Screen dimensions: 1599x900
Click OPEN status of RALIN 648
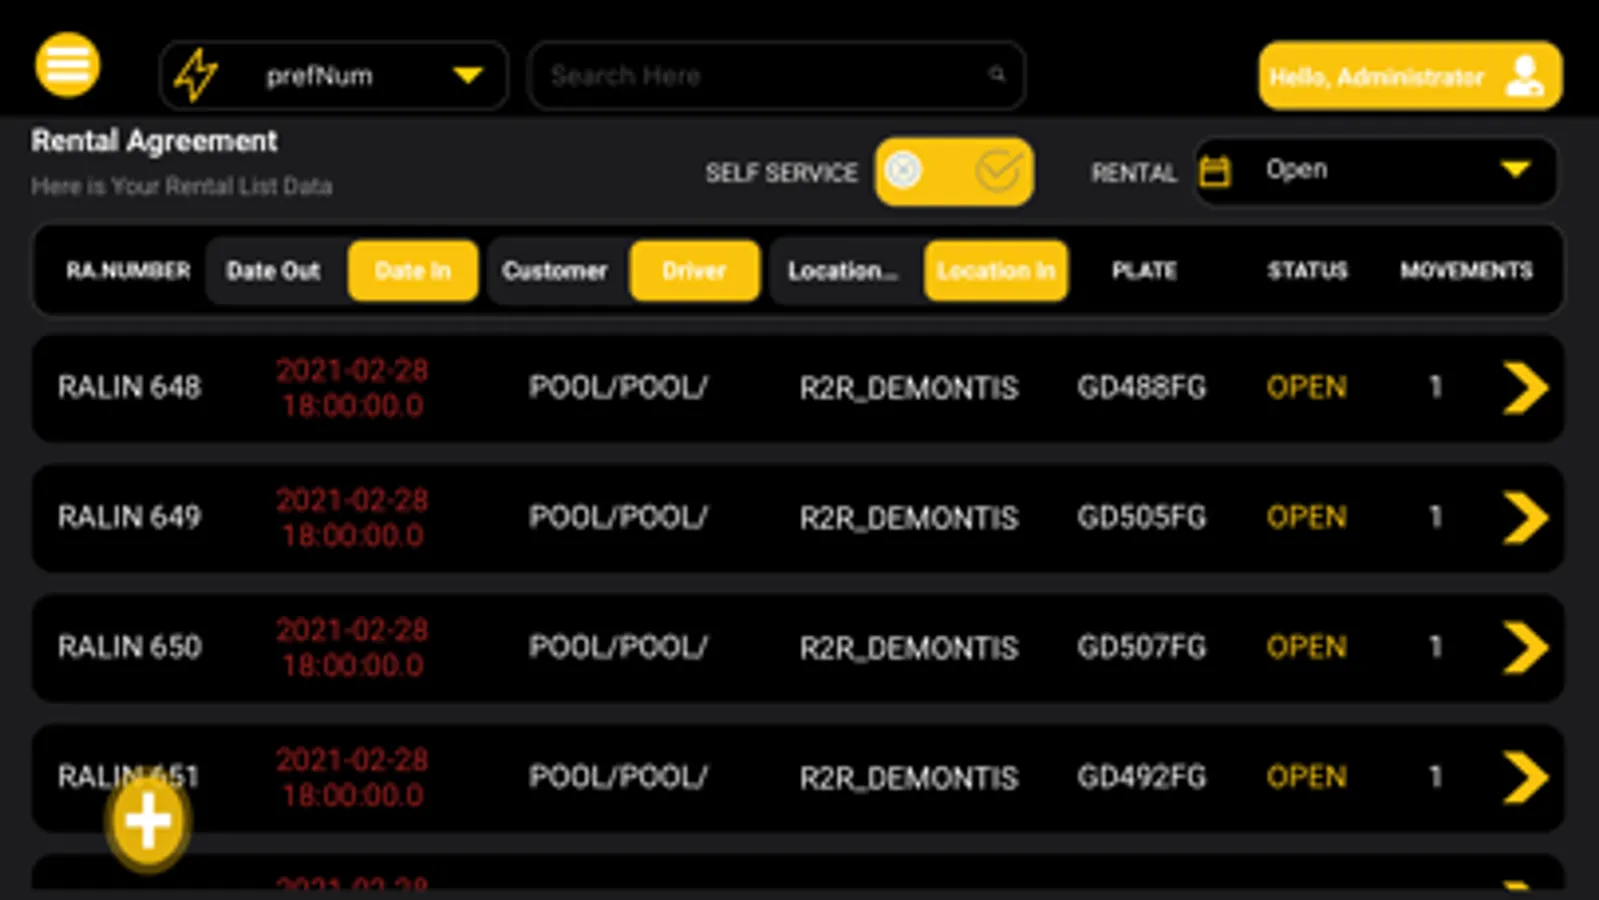[1306, 388]
